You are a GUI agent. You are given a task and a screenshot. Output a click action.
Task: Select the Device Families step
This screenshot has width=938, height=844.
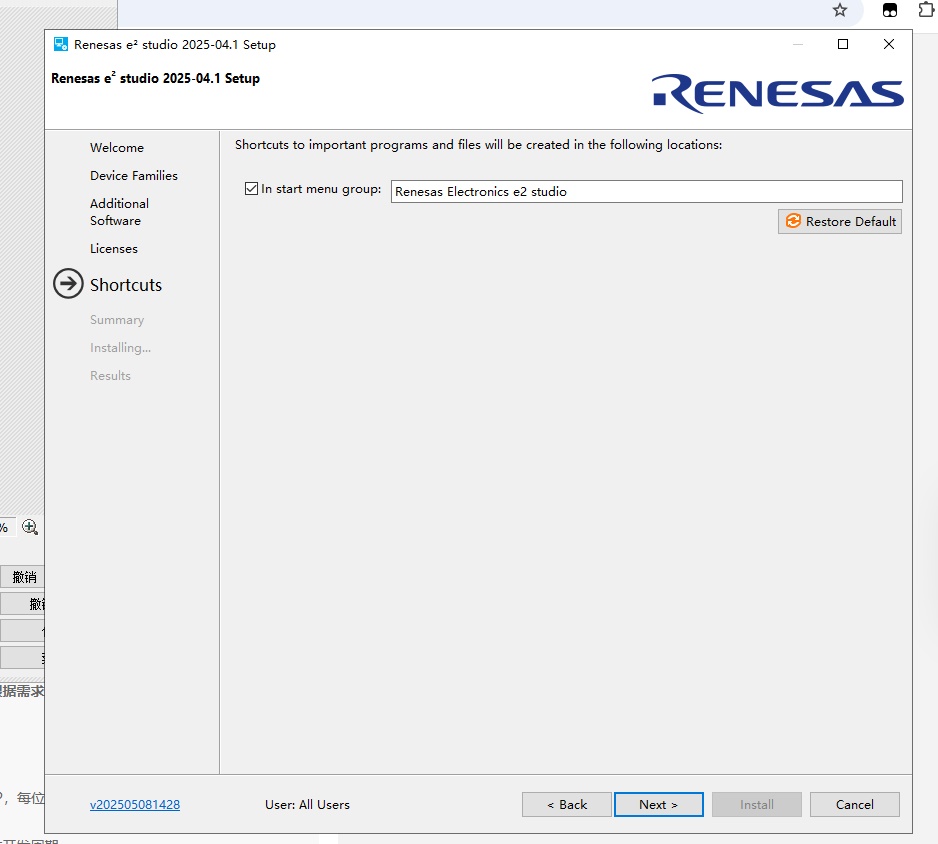[x=134, y=176]
